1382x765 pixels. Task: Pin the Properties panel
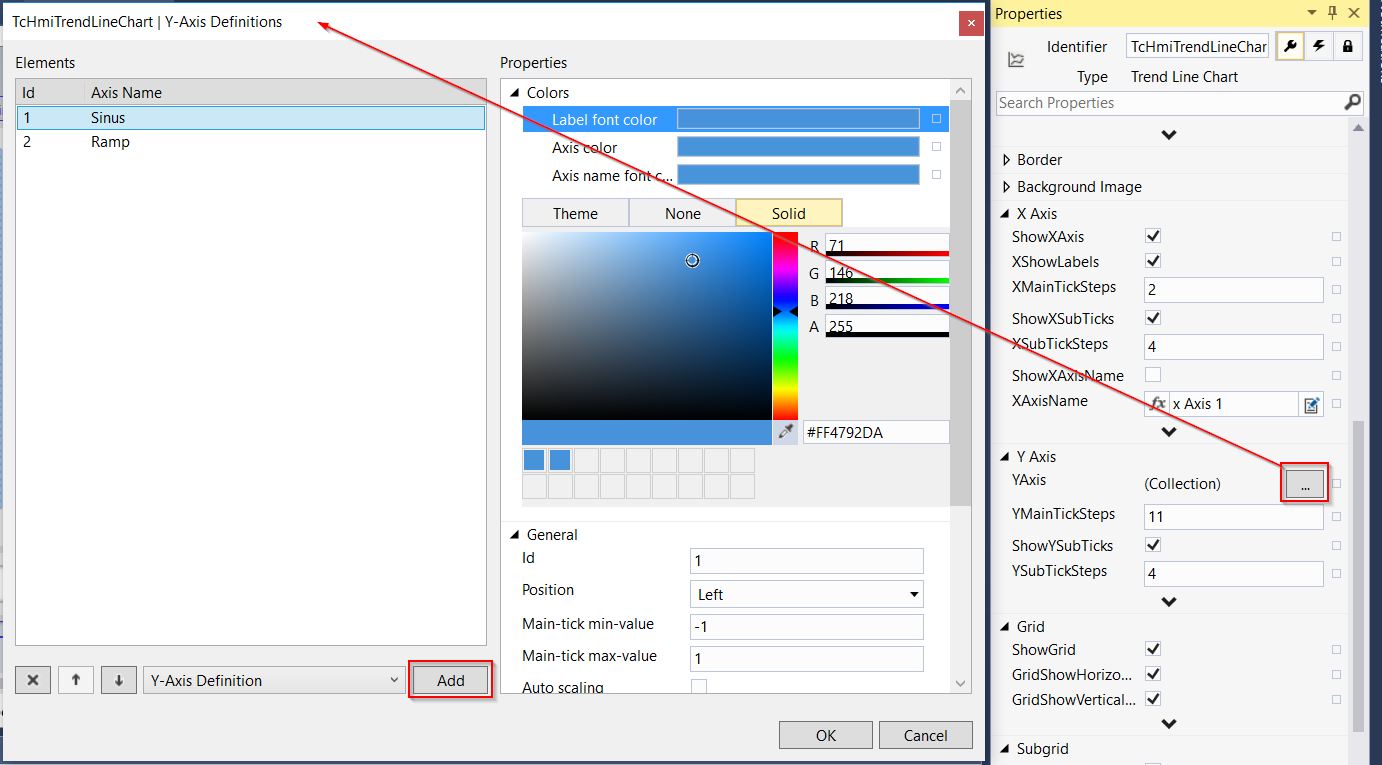click(1332, 13)
